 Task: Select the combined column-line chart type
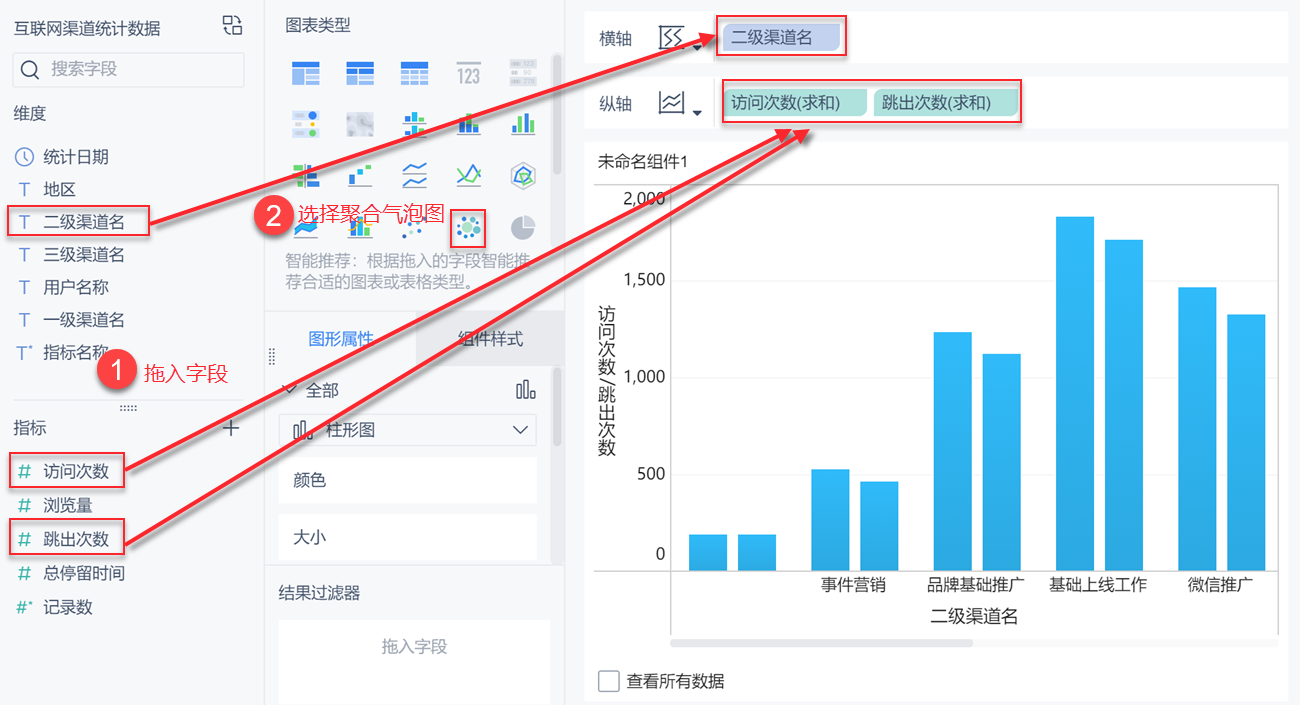360,229
